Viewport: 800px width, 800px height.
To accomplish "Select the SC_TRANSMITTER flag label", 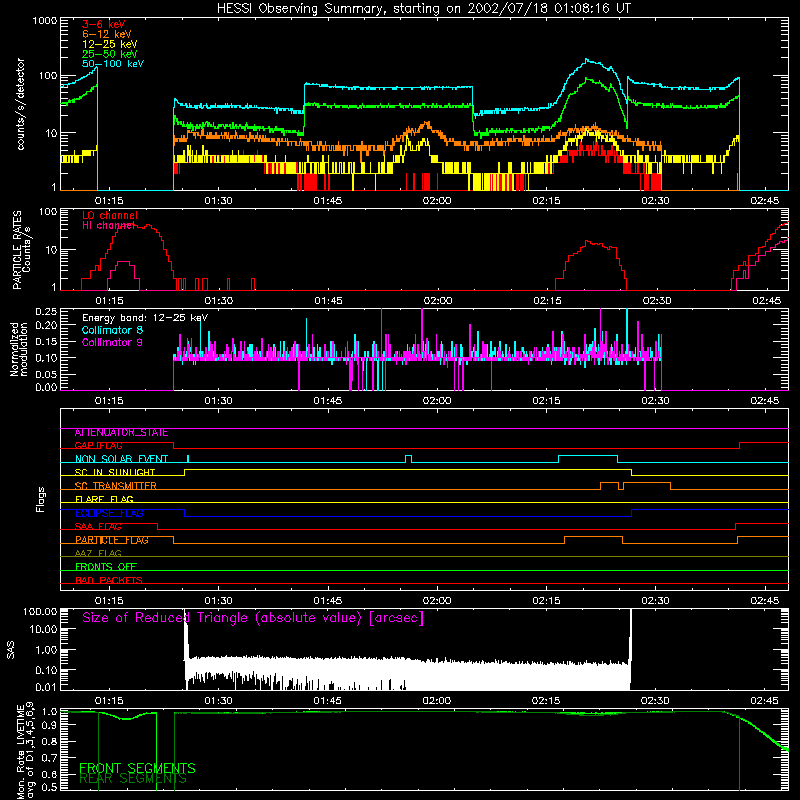I will (116, 486).
